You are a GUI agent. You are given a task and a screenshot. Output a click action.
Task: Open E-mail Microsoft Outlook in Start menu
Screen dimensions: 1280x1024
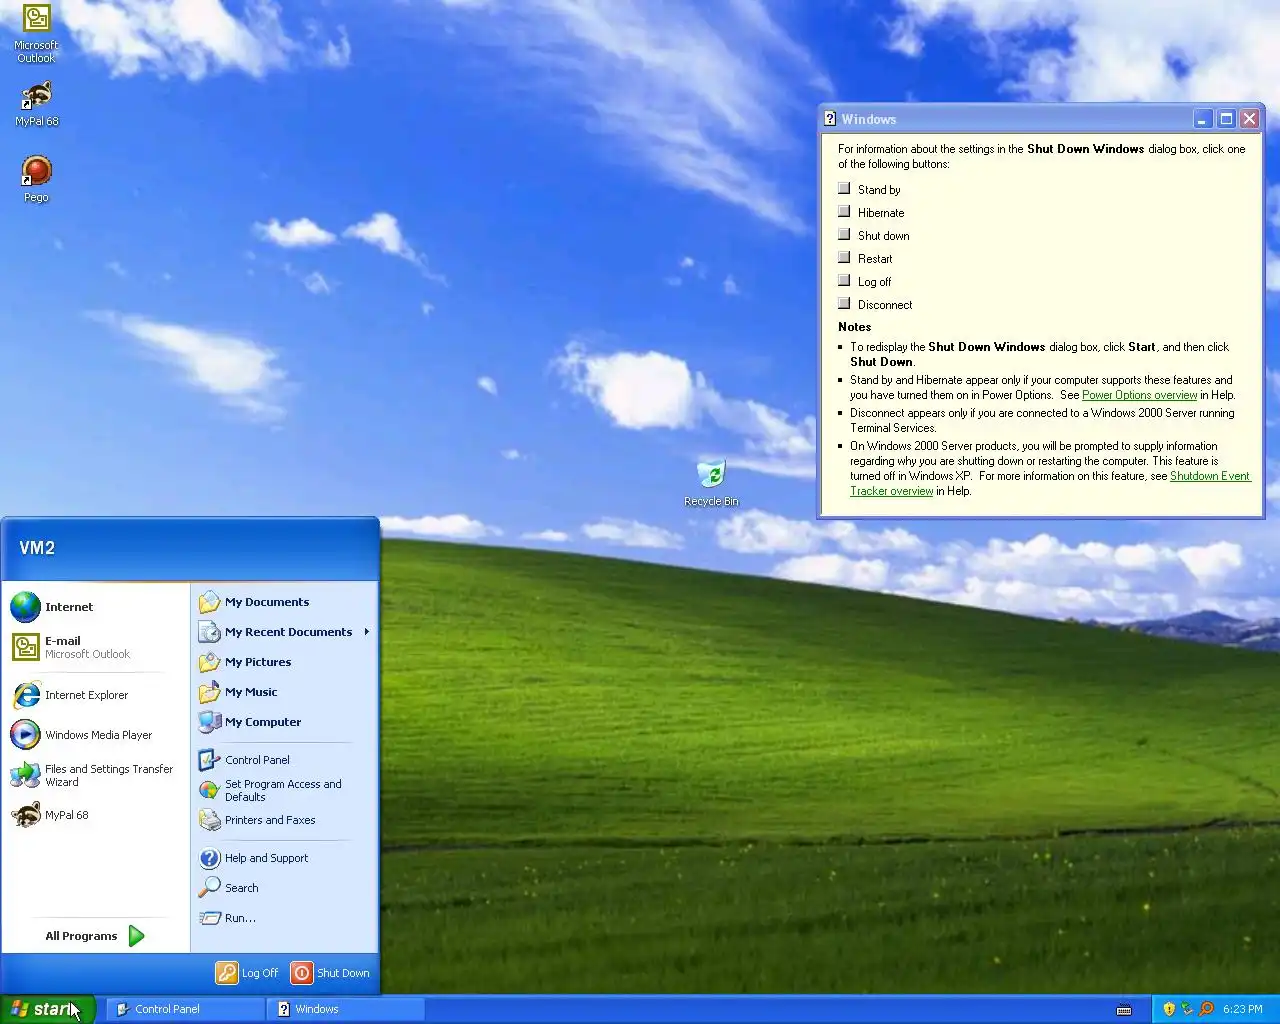(x=96, y=647)
